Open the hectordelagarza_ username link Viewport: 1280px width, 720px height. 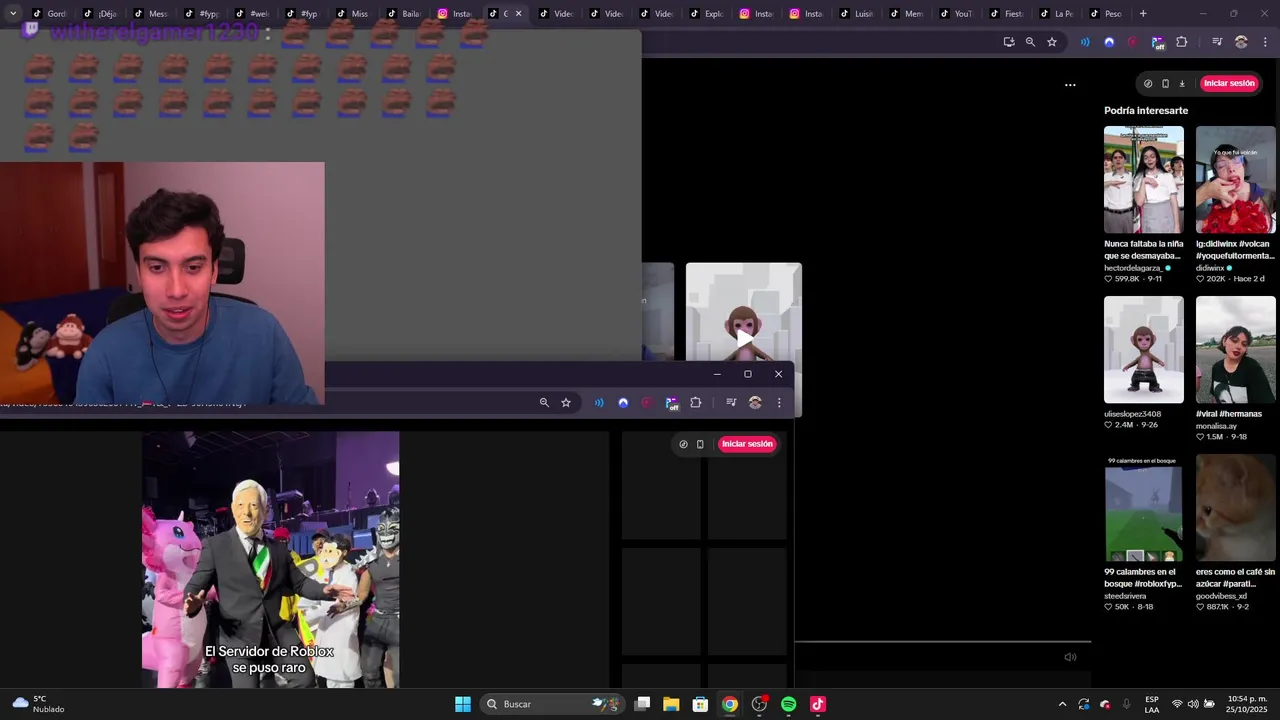[1133, 268]
